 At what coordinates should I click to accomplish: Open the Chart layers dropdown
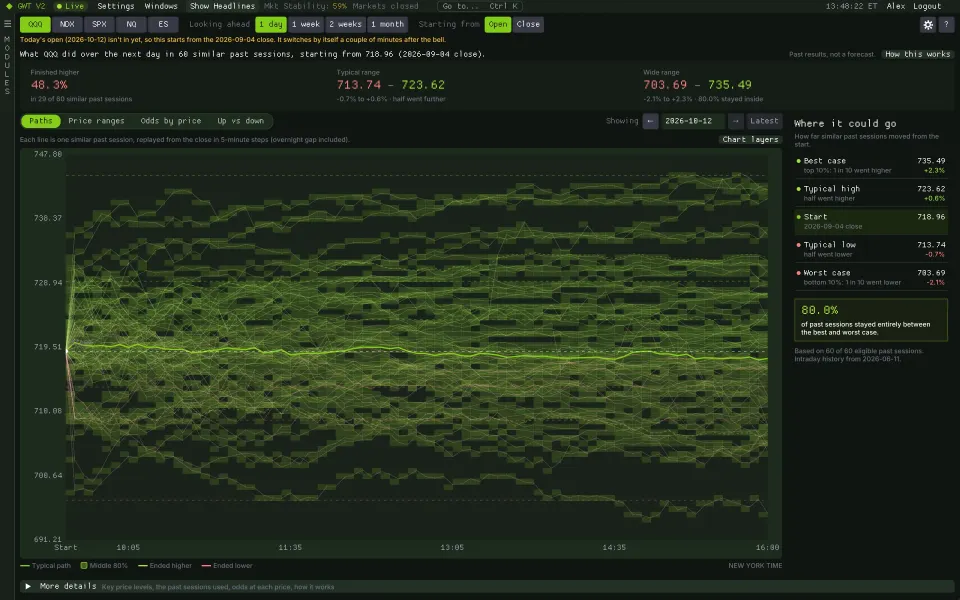[750, 140]
